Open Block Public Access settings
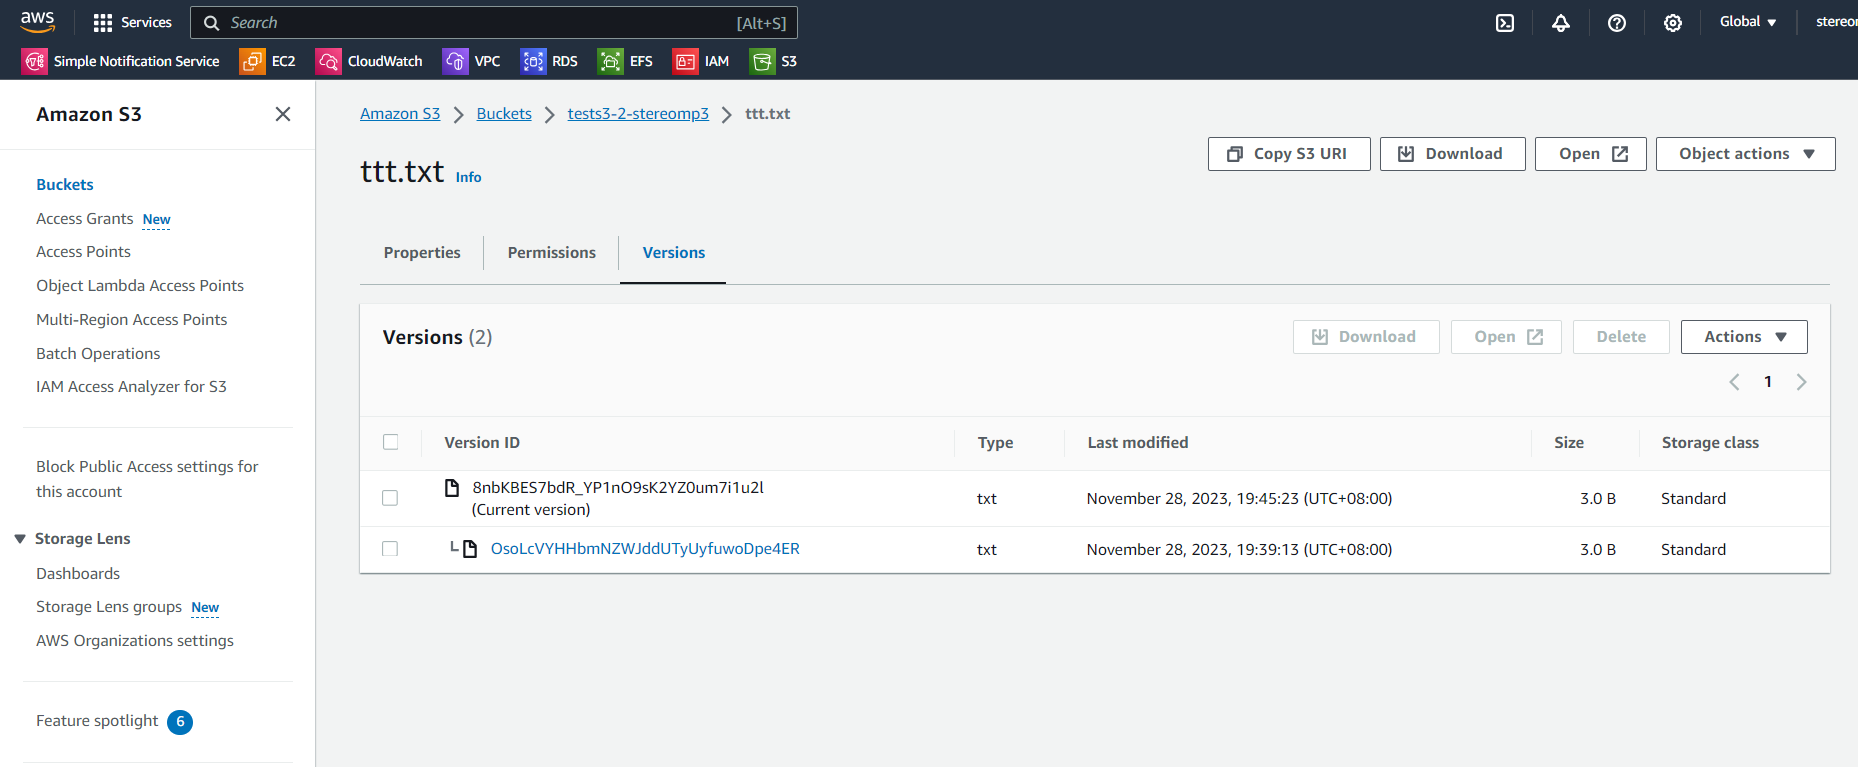This screenshot has width=1858, height=767. pos(147,479)
